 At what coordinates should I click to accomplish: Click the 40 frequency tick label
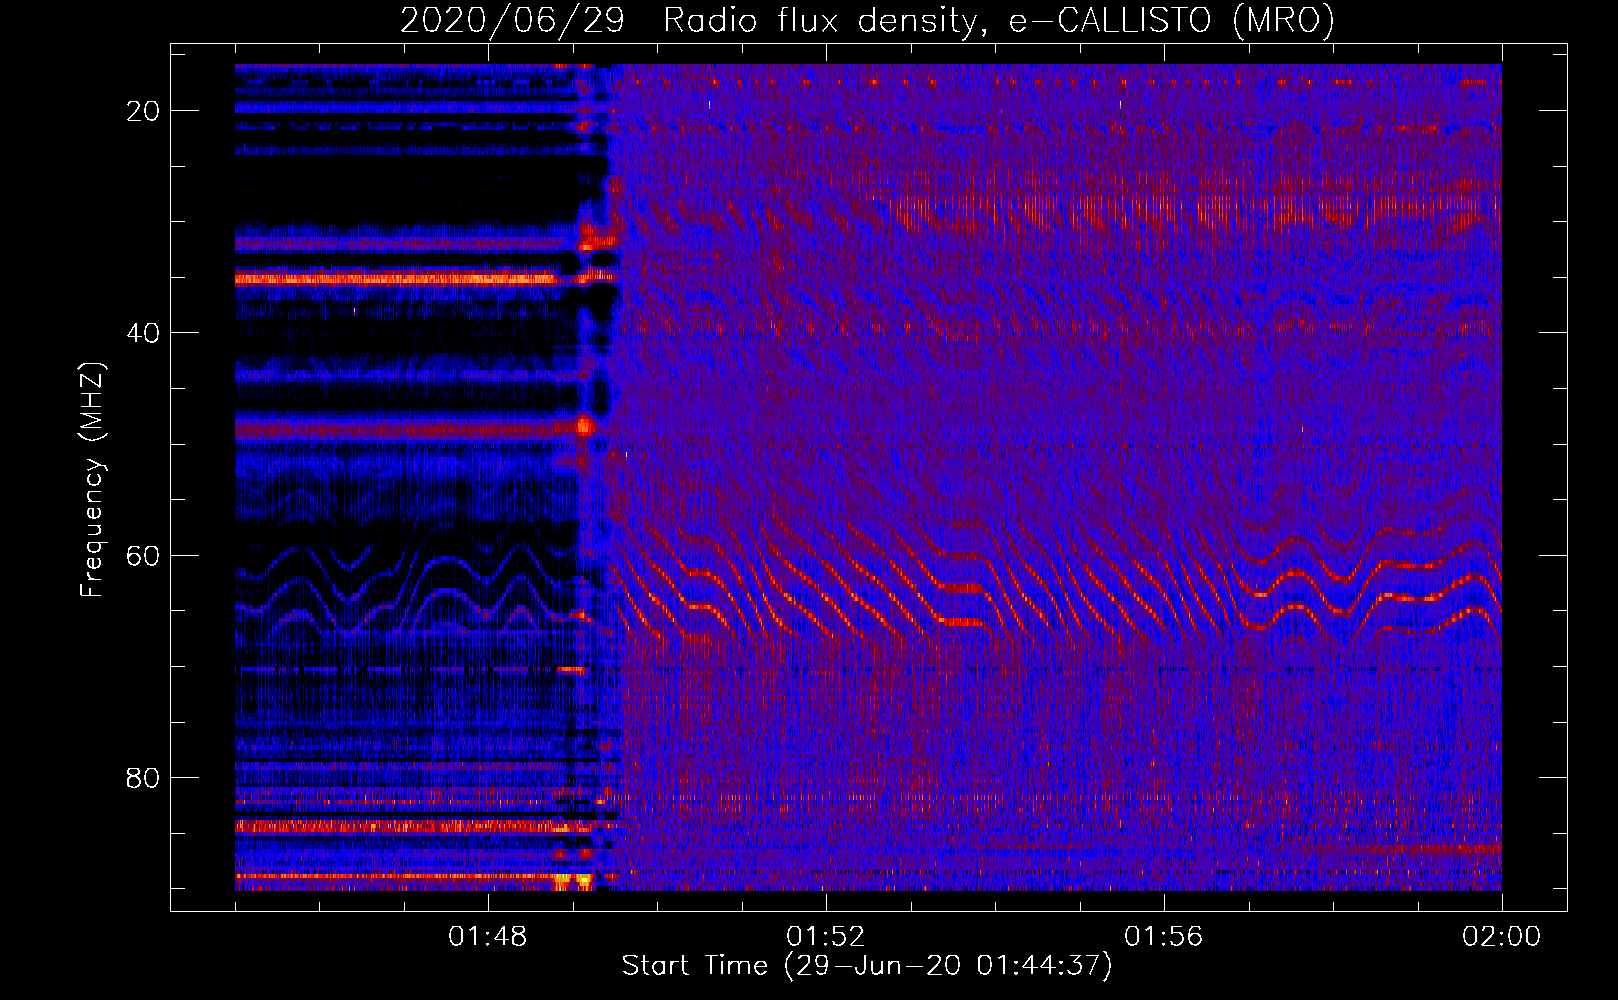point(143,333)
